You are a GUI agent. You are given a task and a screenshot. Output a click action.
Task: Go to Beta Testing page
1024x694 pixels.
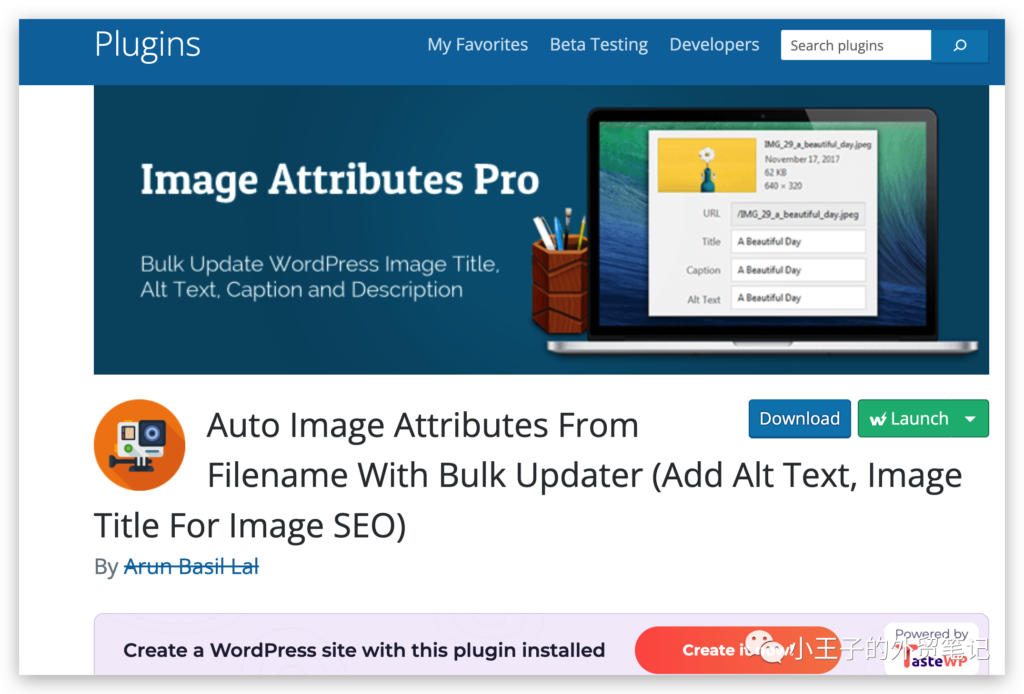pyautogui.click(x=598, y=45)
